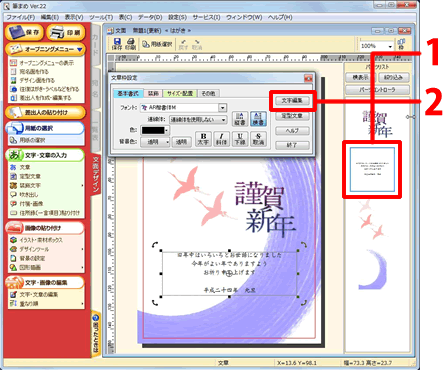This screenshot has height=370, width=443.
Task: Click the 印刷 print button in sidebar
Action: [66, 32]
